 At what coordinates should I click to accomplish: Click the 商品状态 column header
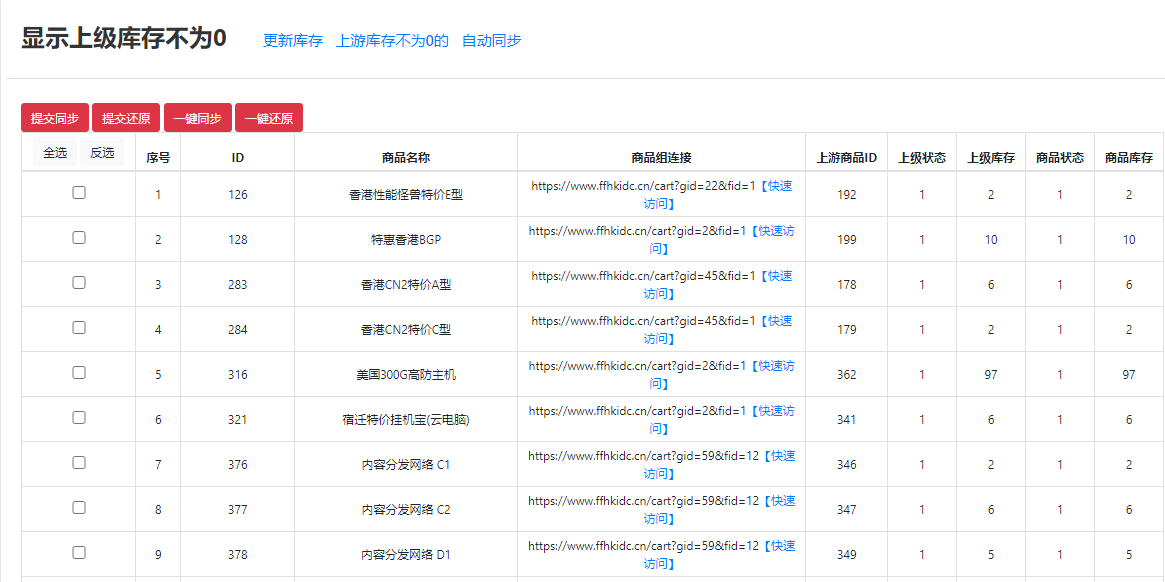1059,158
